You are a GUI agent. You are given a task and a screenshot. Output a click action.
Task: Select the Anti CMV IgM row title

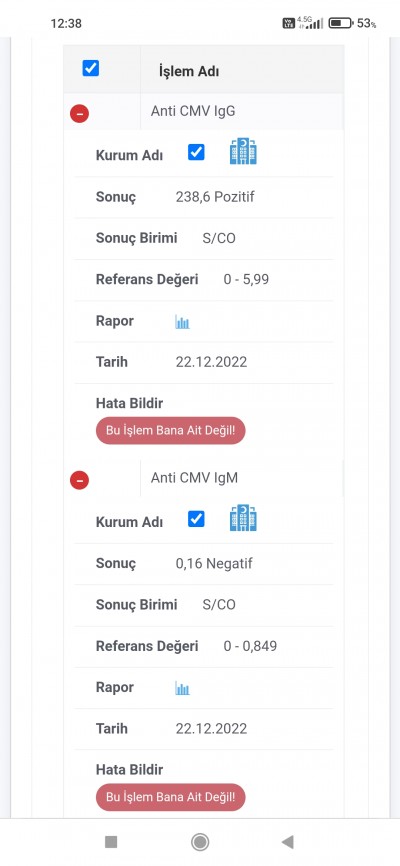click(x=194, y=478)
